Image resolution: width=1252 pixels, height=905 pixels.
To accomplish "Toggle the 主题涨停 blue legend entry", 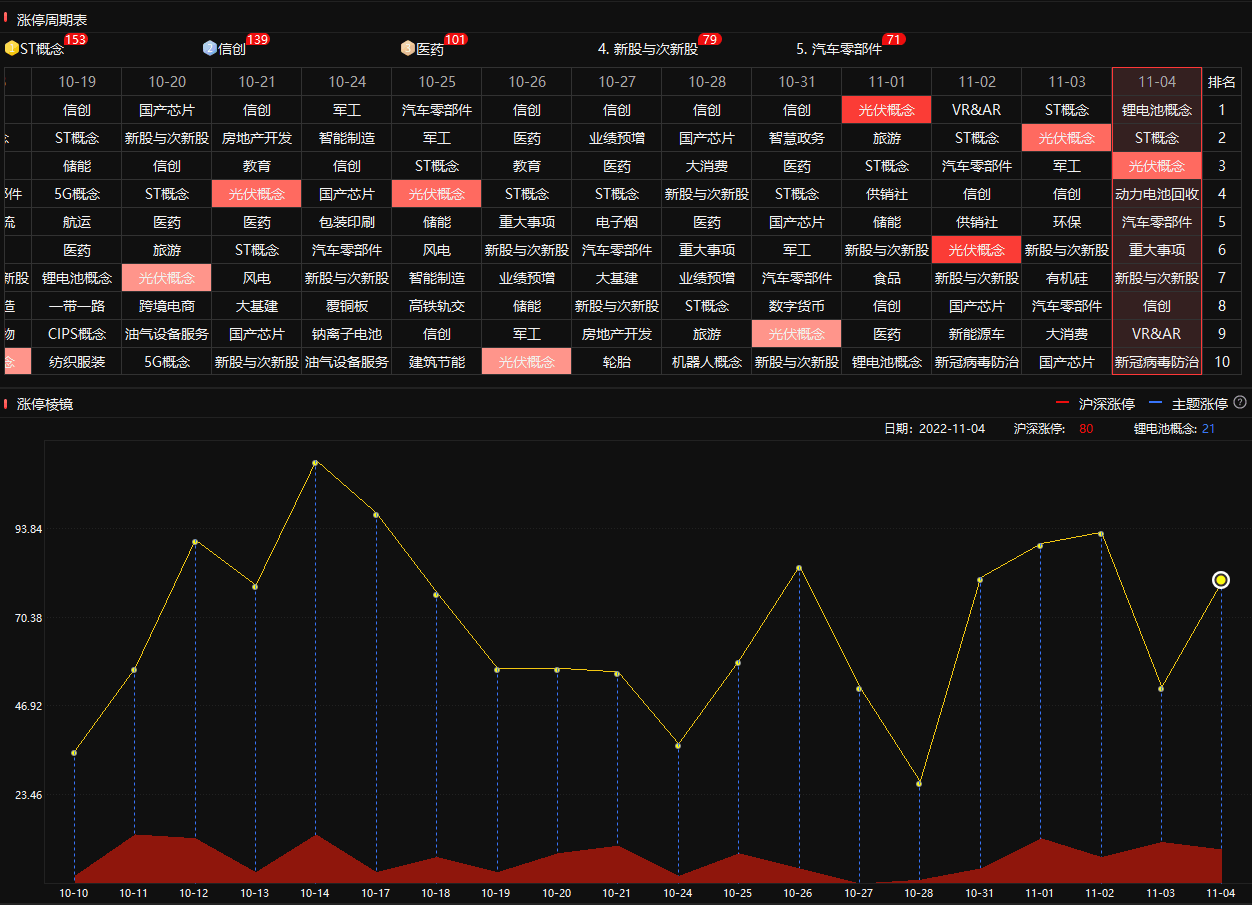I will (1189, 404).
